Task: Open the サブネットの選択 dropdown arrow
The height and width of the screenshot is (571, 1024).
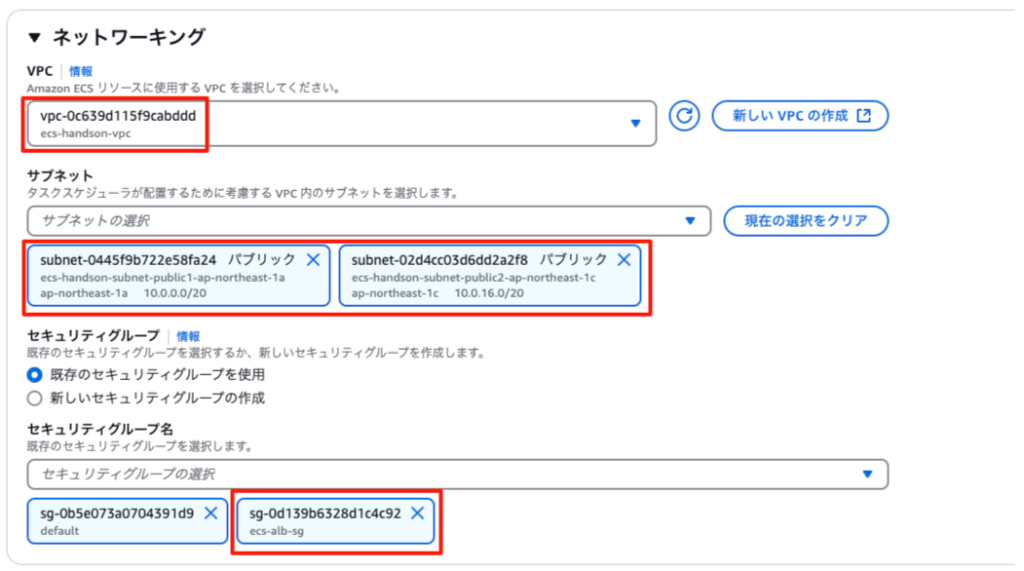Action: click(x=689, y=221)
